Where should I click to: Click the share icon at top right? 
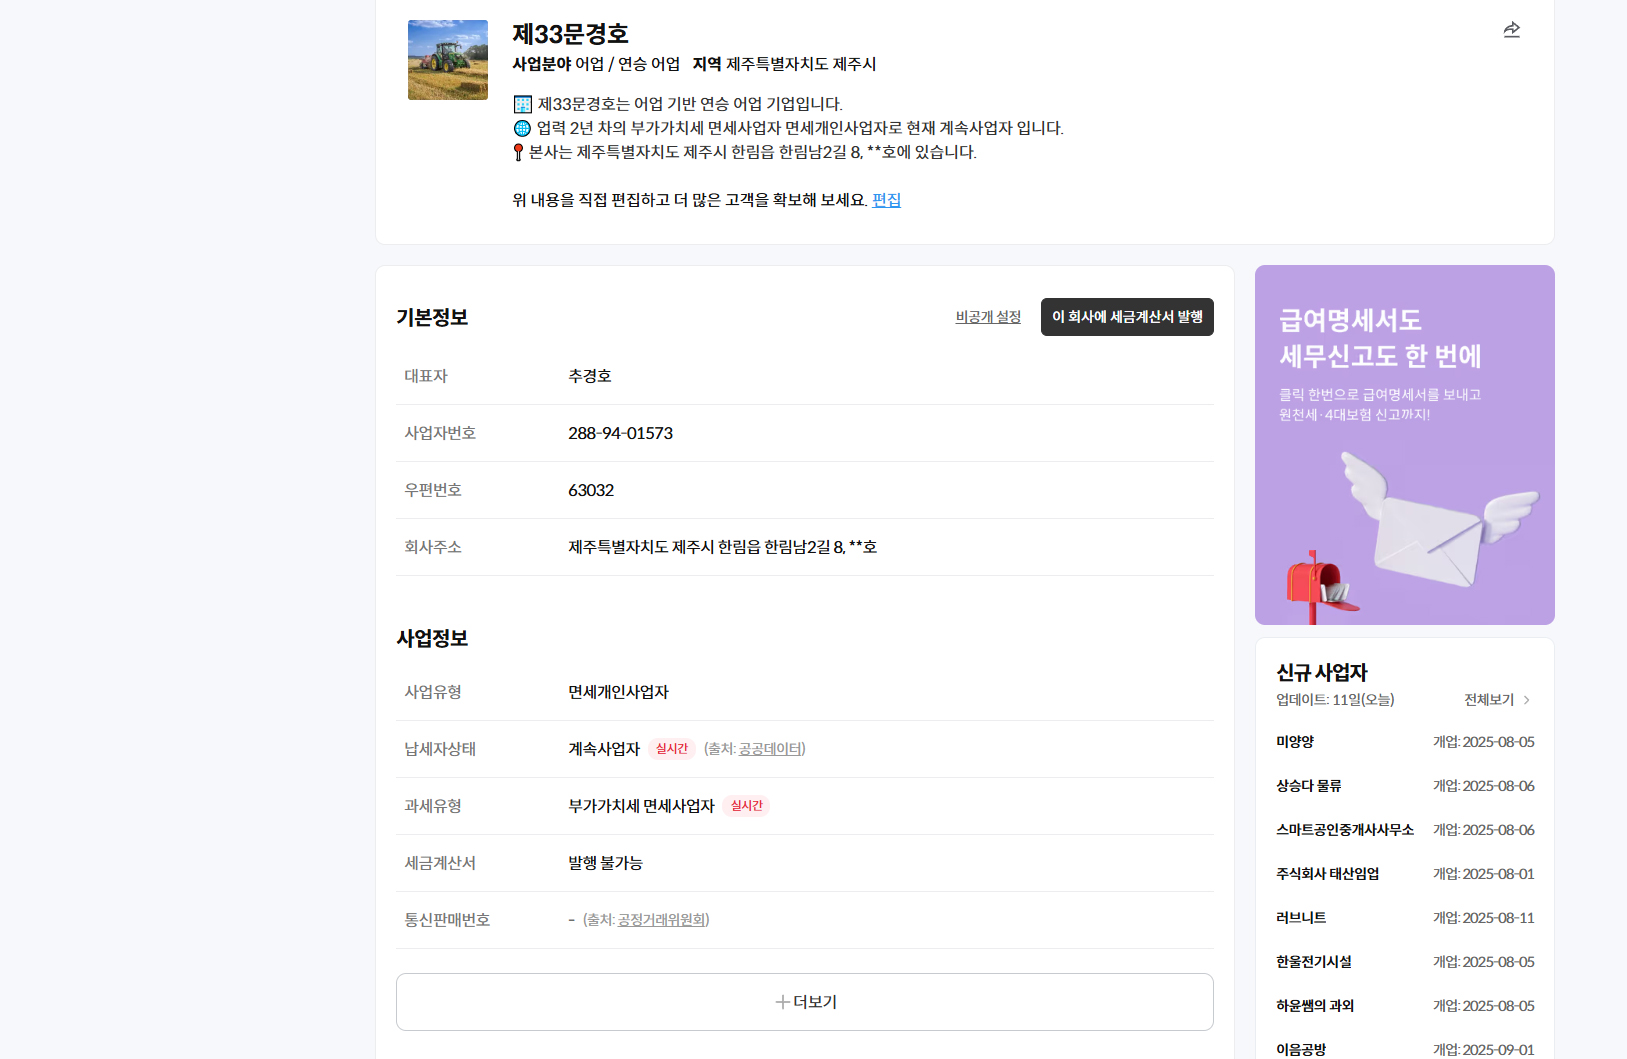(1511, 30)
